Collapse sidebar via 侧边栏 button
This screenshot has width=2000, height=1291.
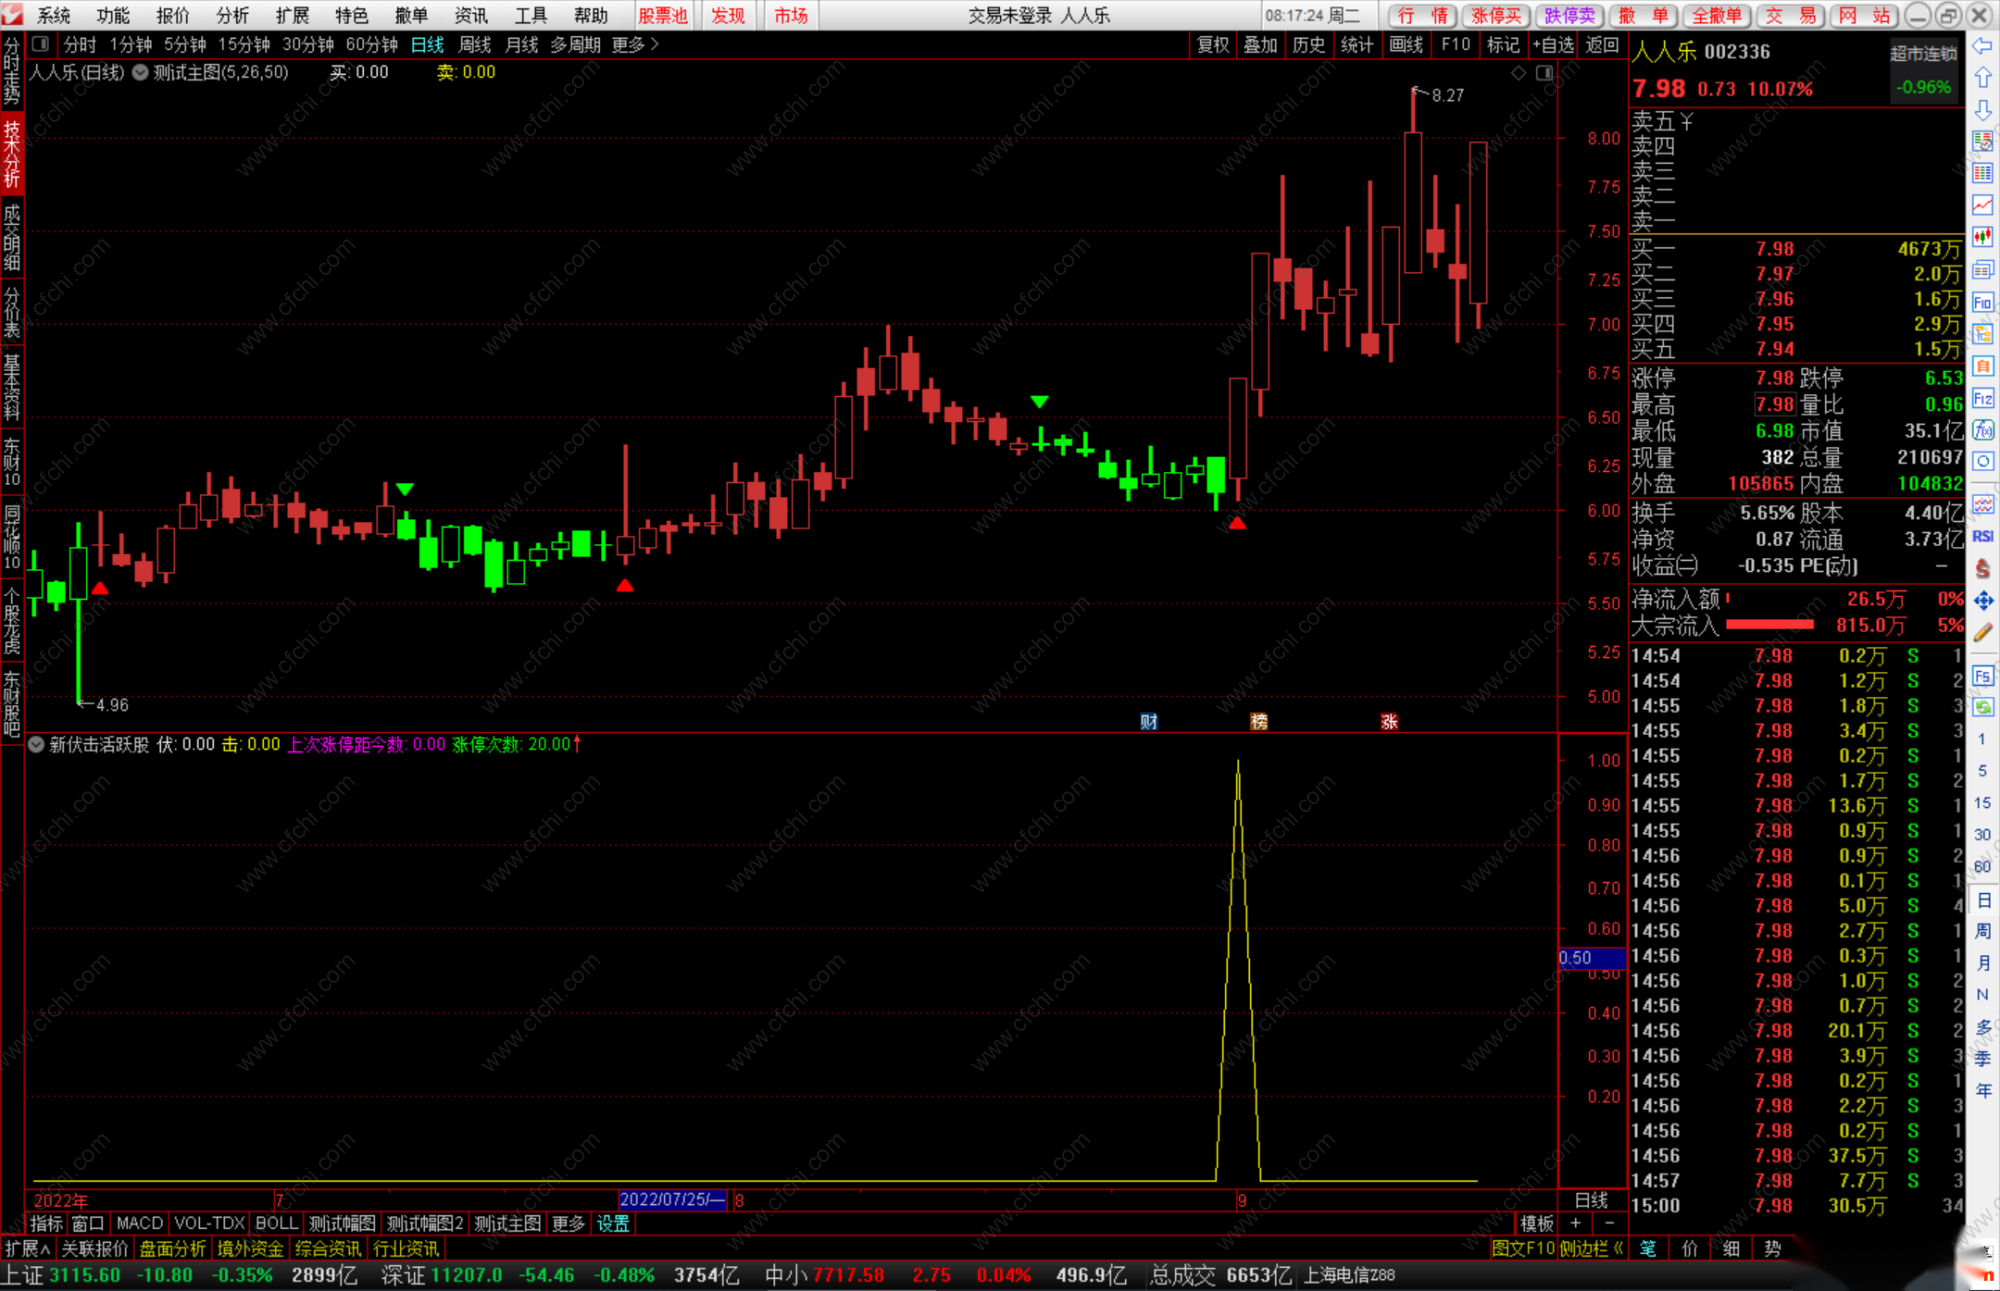tap(1591, 1248)
